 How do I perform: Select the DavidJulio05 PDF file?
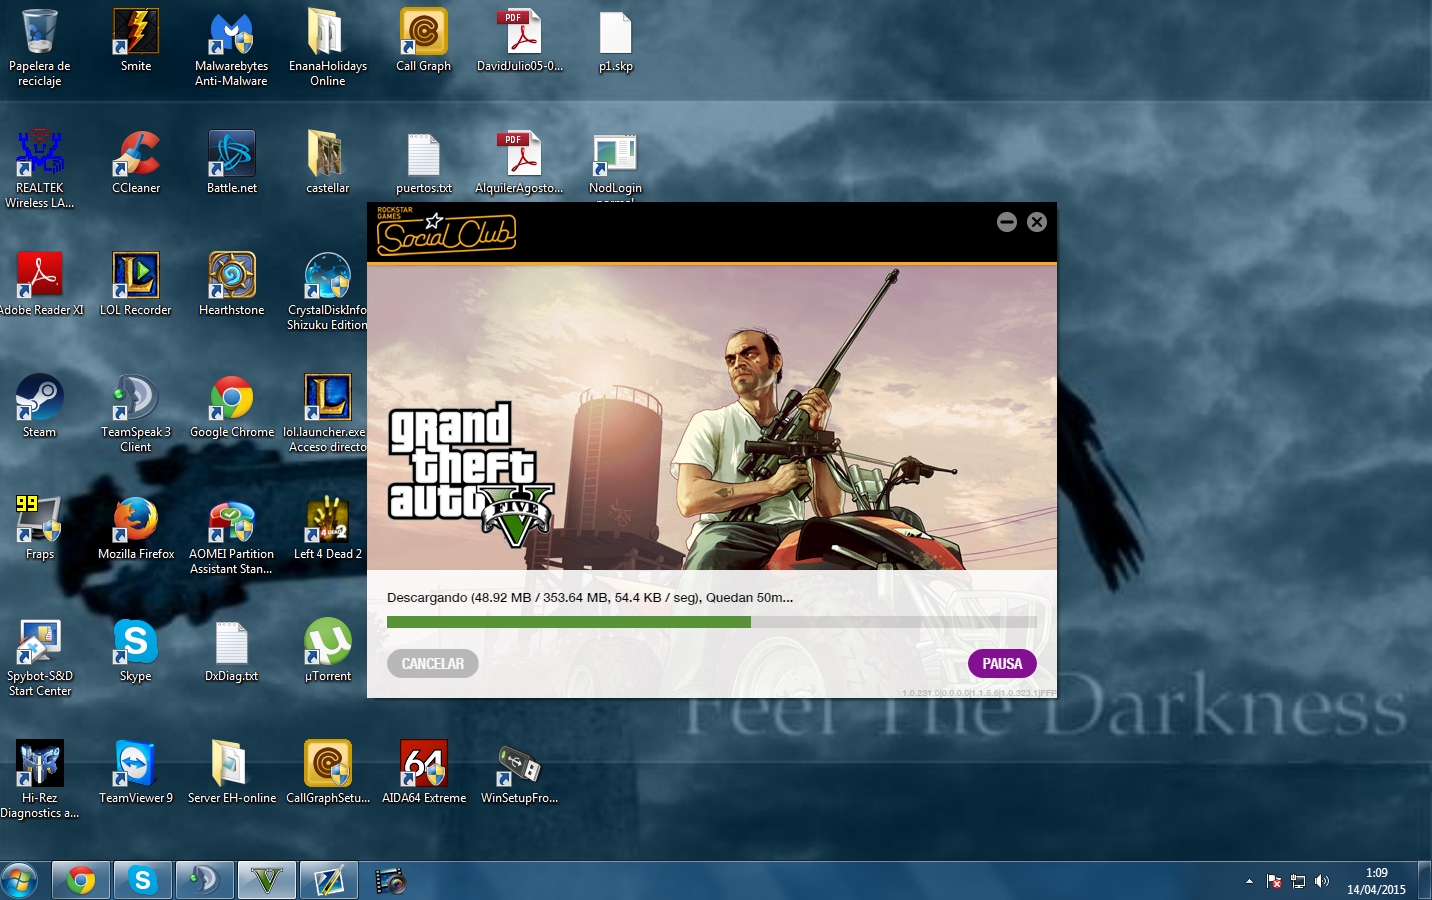click(519, 41)
